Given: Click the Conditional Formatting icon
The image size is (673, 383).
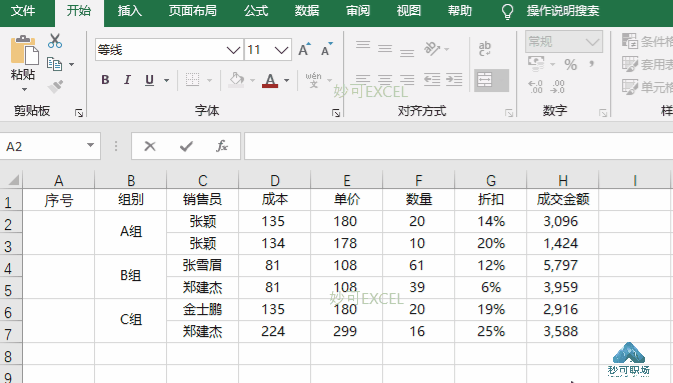Looking at the screenshot, I should pos(630,41).
